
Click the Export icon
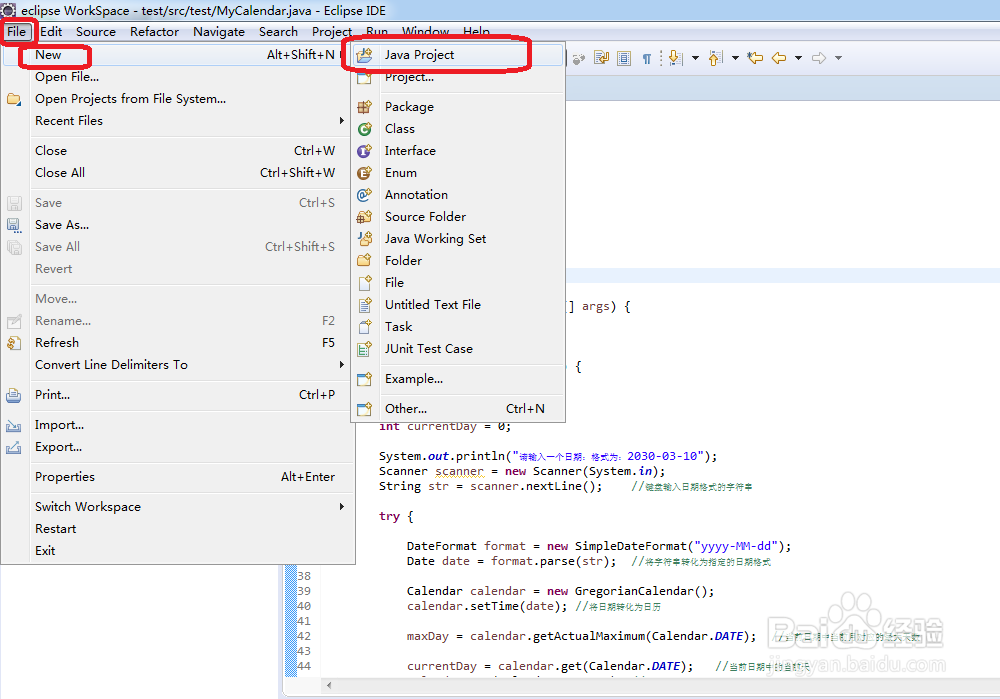click(13, 448)
